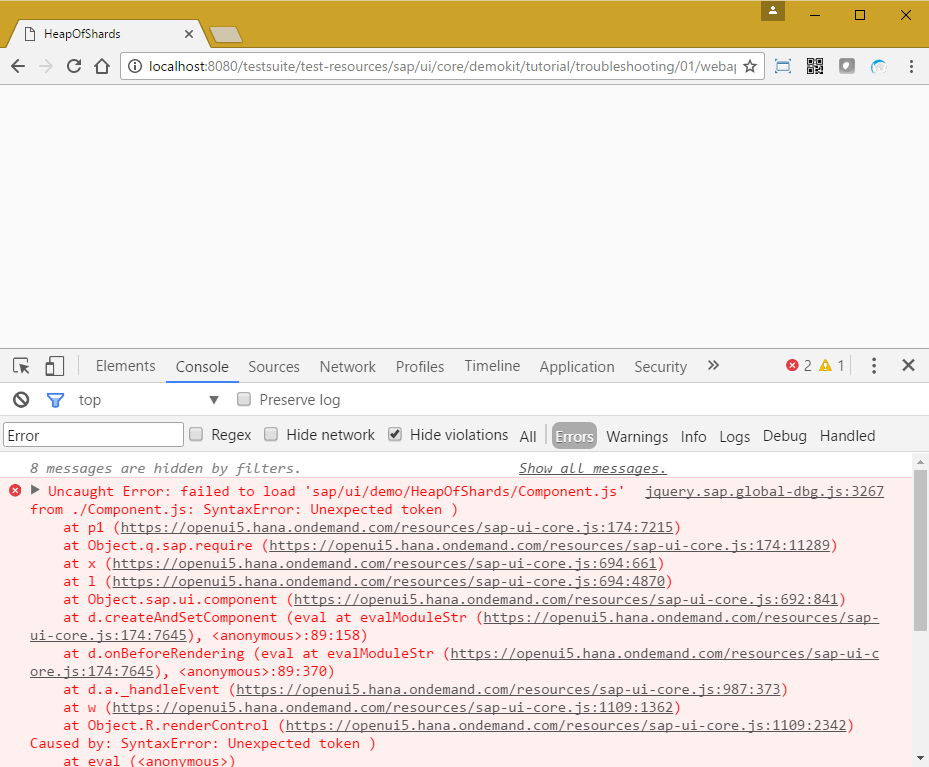The height and width of the screenshot is (767, 929).
Task: Expand the Uncaught Error stack triangle
Action: 35,490
